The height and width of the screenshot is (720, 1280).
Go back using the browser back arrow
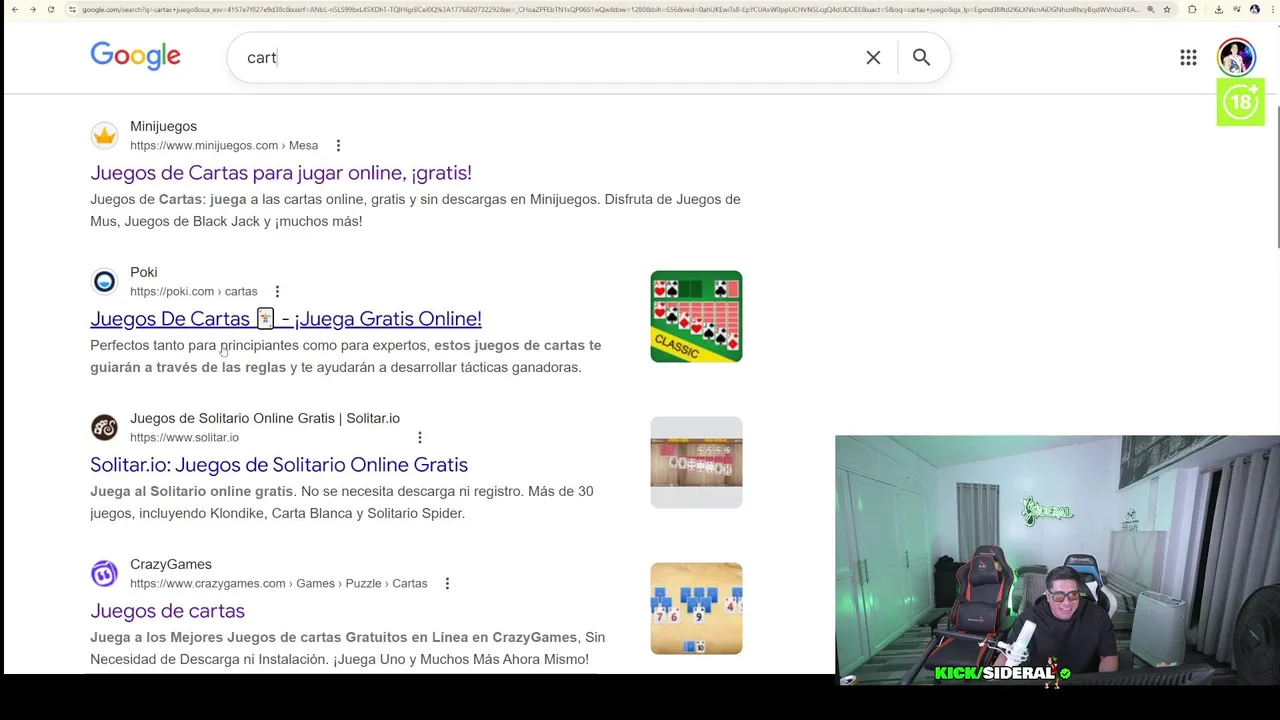[x=14, y=9]
